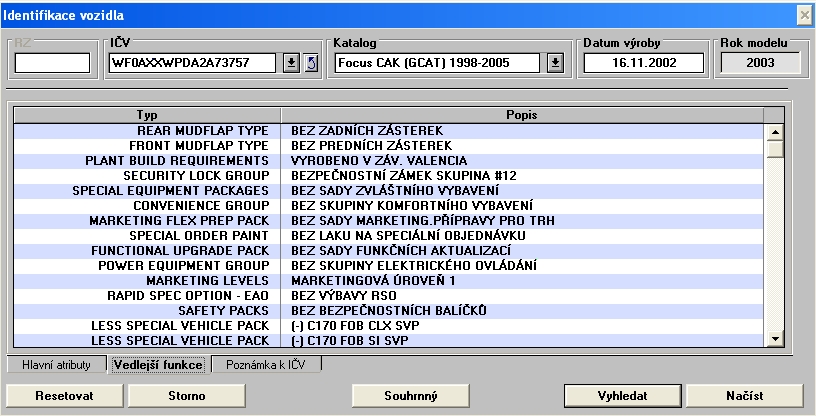
Task: Click the scrollbar down arrow in table
Action: coord(774,340)
